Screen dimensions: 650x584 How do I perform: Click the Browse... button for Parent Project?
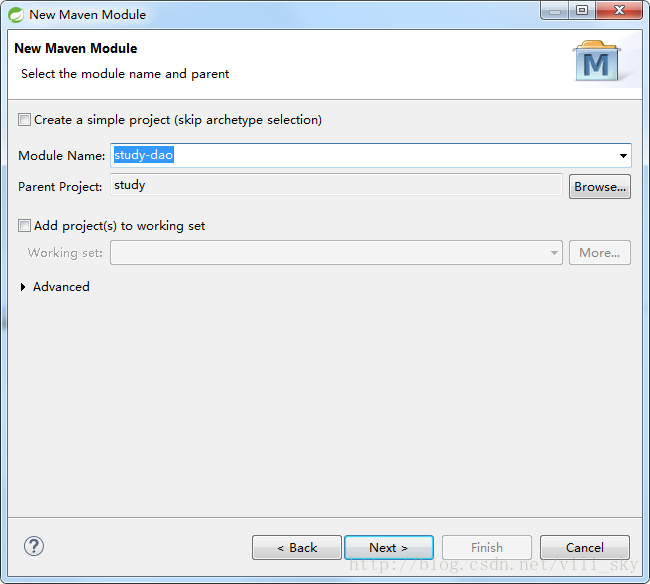600,187
